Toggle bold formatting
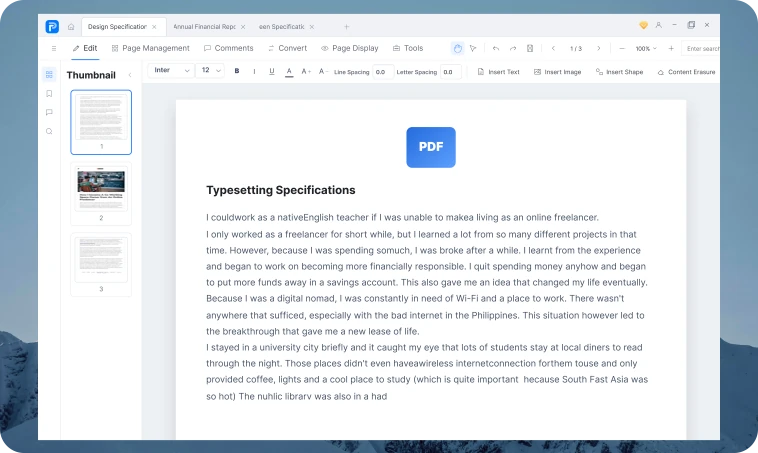 pos(237,72)
